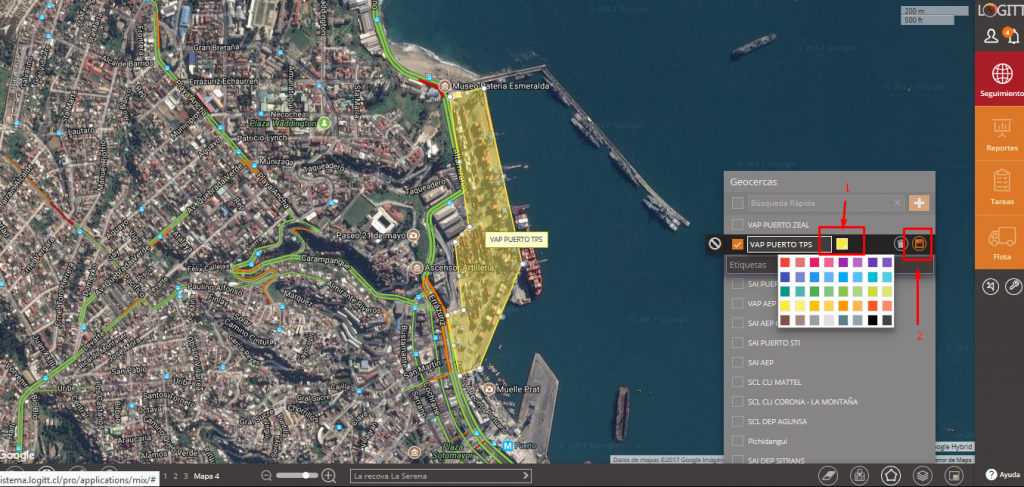Check the Pichidangui geofence
1024x487 pixels.
tap(737, 441)
